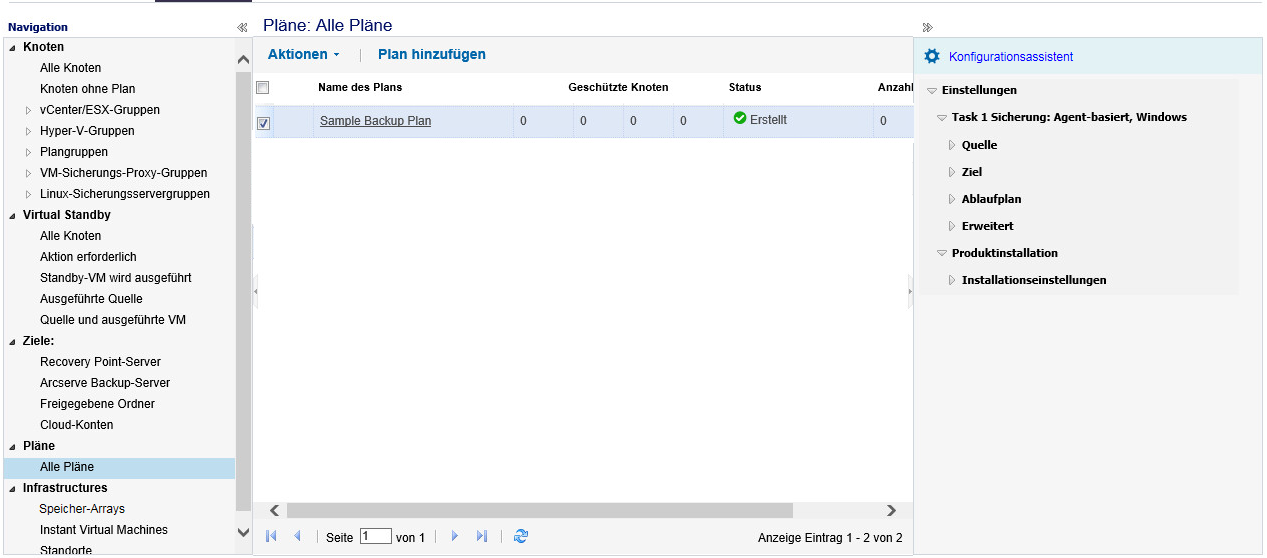Open the Aktionen dropdown menu
The height and width of the screenshot is (558, 1267).
tap(304, 55)
